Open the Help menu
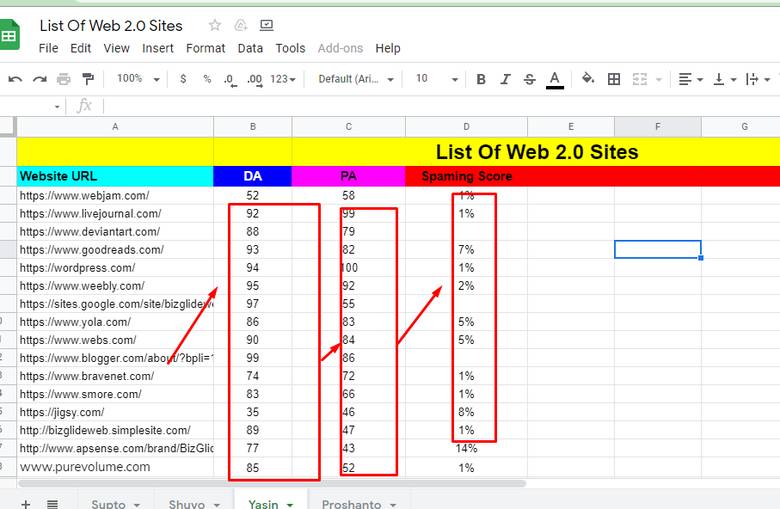The width and height of the screenshot is (780, 509). (x=388, y=48)
